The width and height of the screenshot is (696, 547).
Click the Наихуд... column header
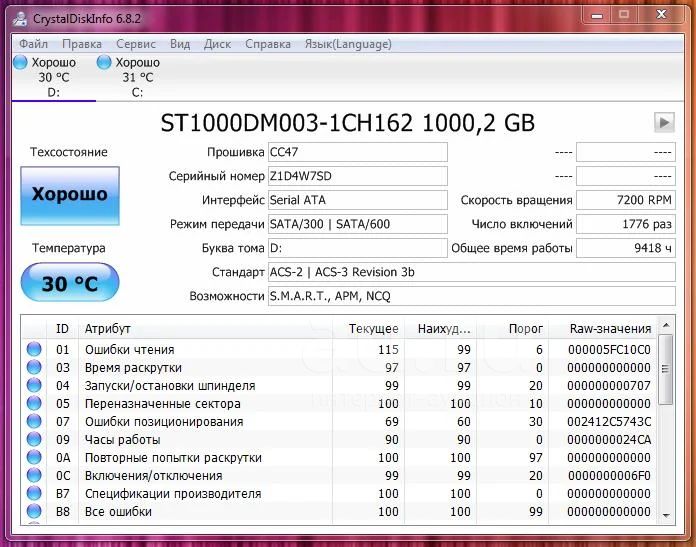pos(440,329)
